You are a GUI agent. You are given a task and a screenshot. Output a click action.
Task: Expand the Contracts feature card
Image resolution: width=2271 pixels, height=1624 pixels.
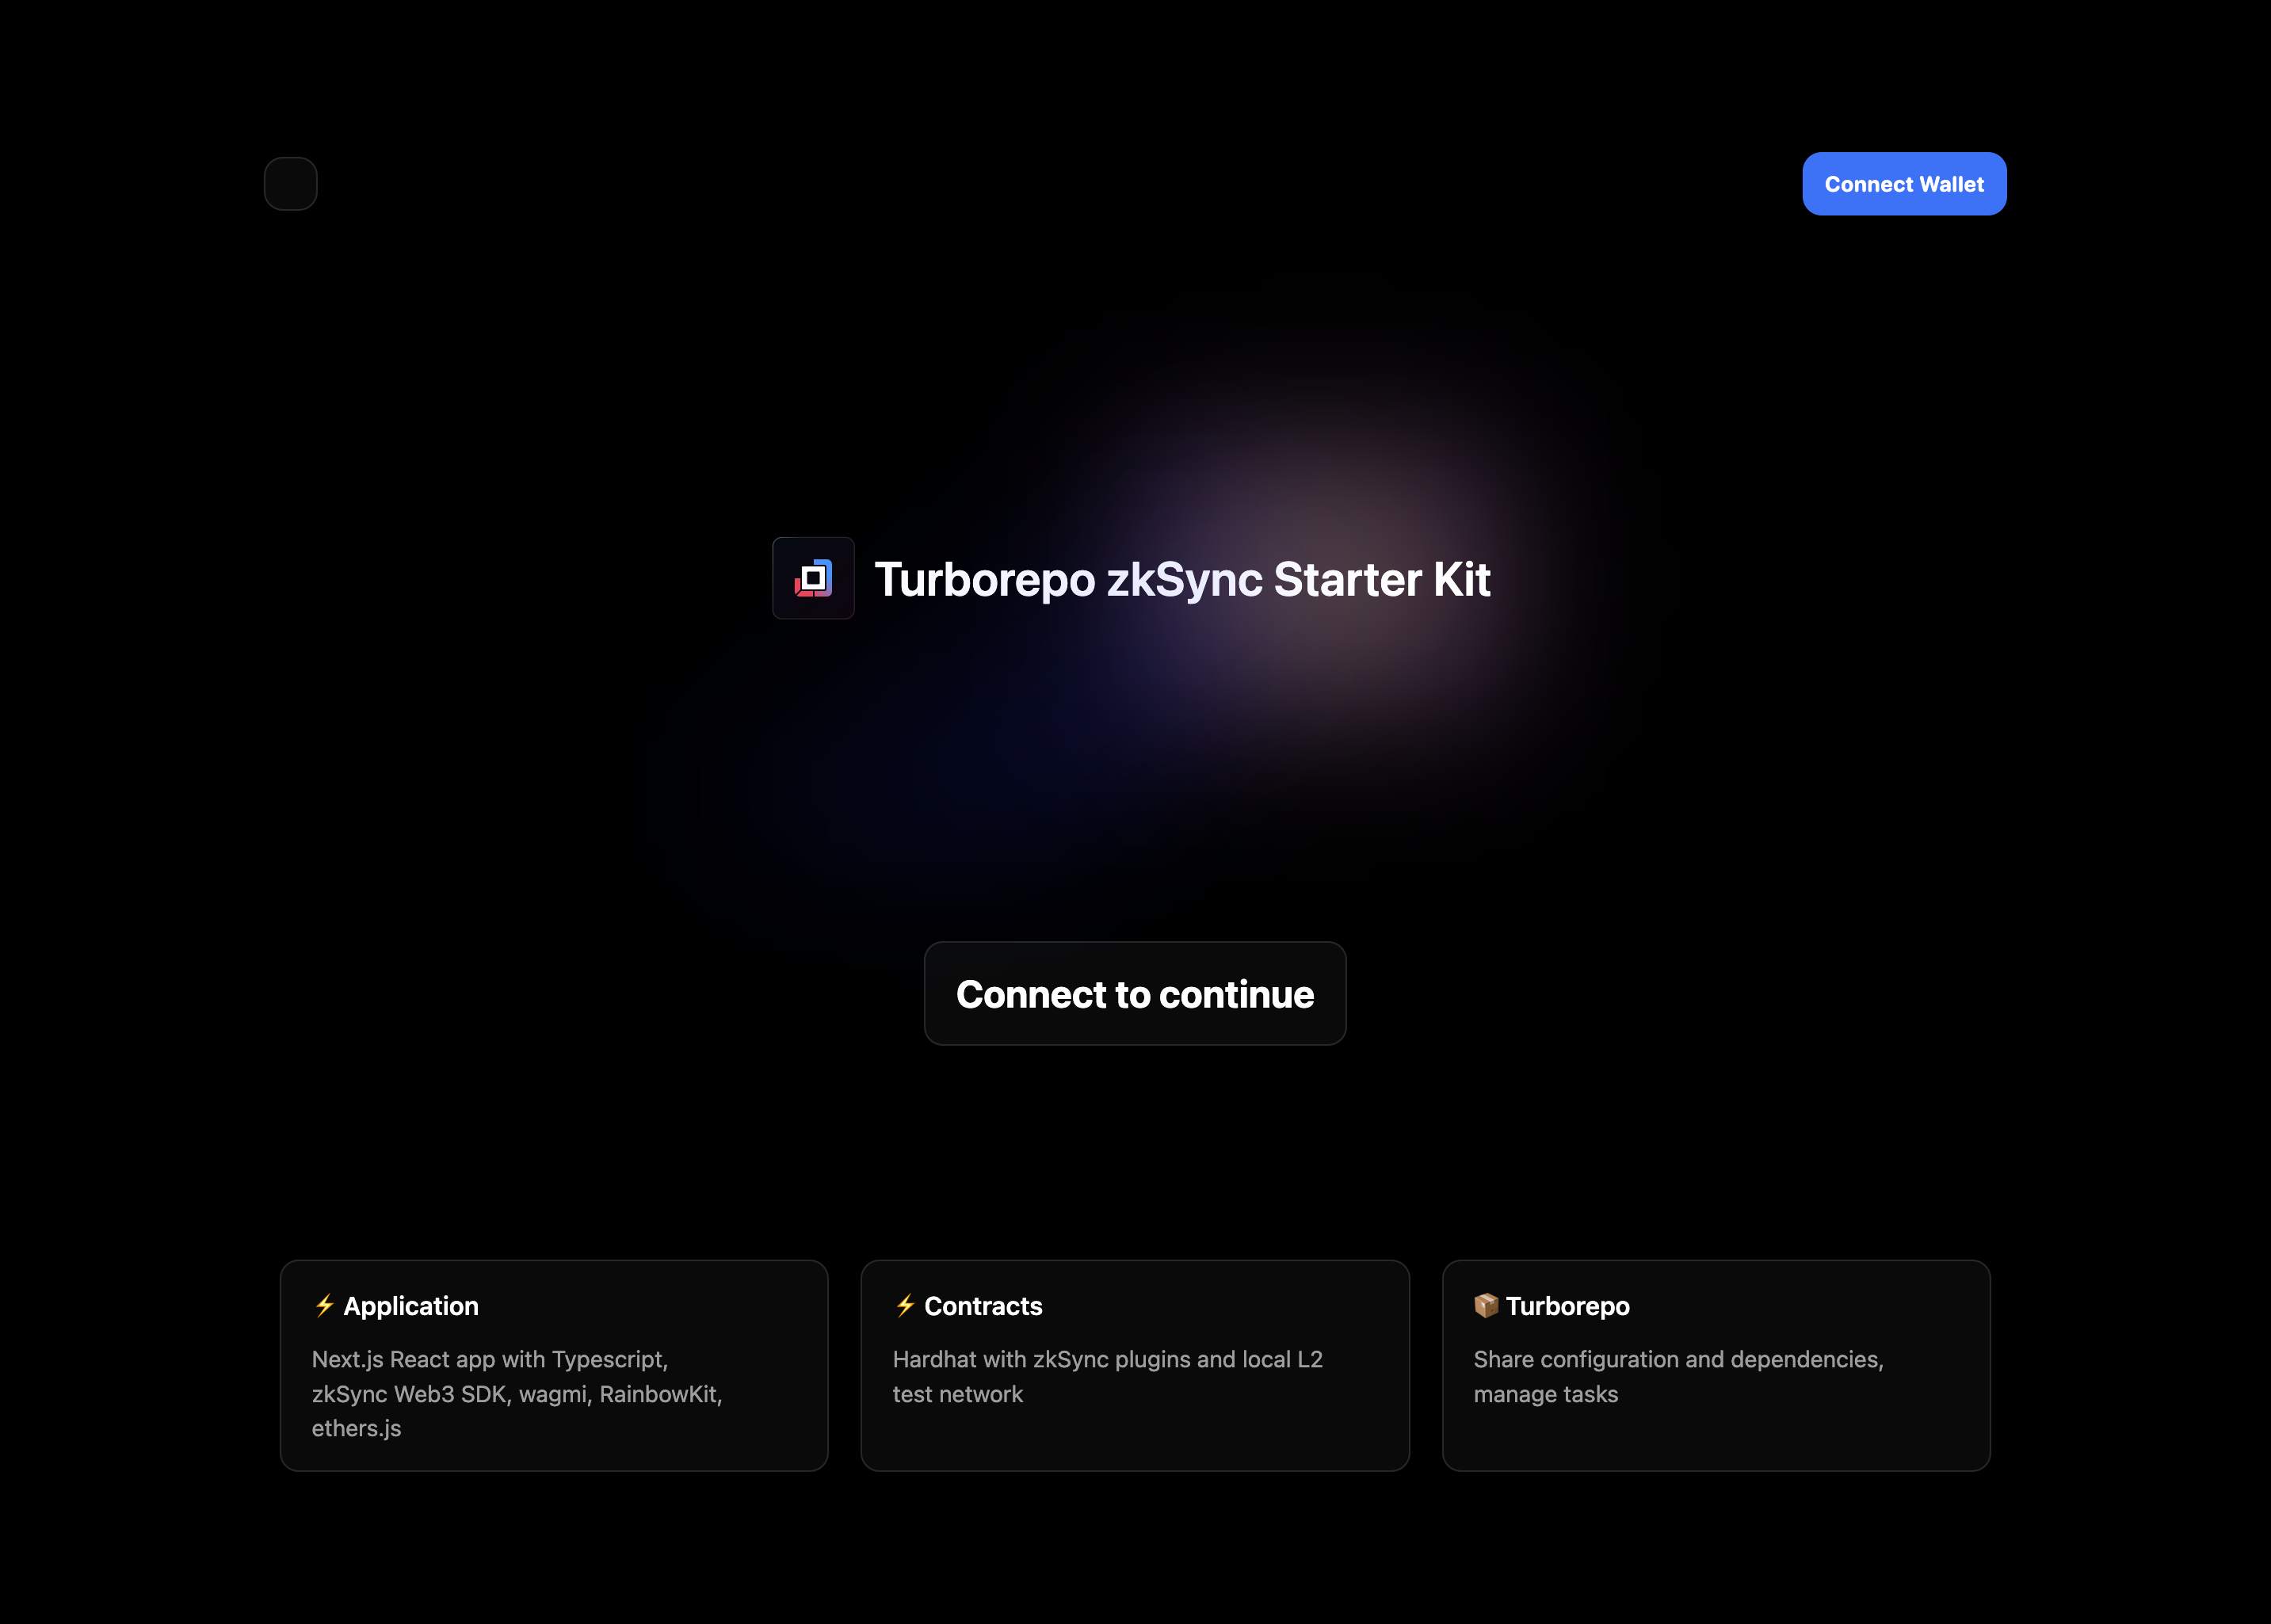click(1135, 1366)
